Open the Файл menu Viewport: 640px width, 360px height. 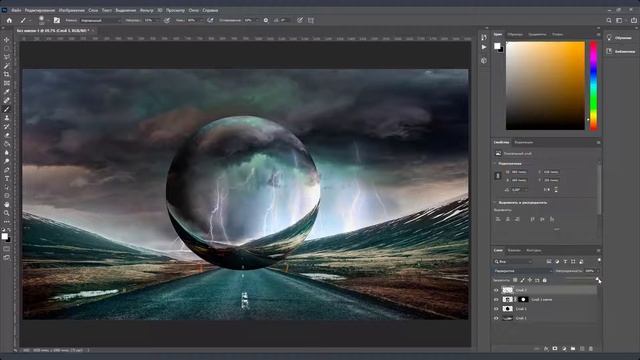pyautogui.click(x=16, y=10)
